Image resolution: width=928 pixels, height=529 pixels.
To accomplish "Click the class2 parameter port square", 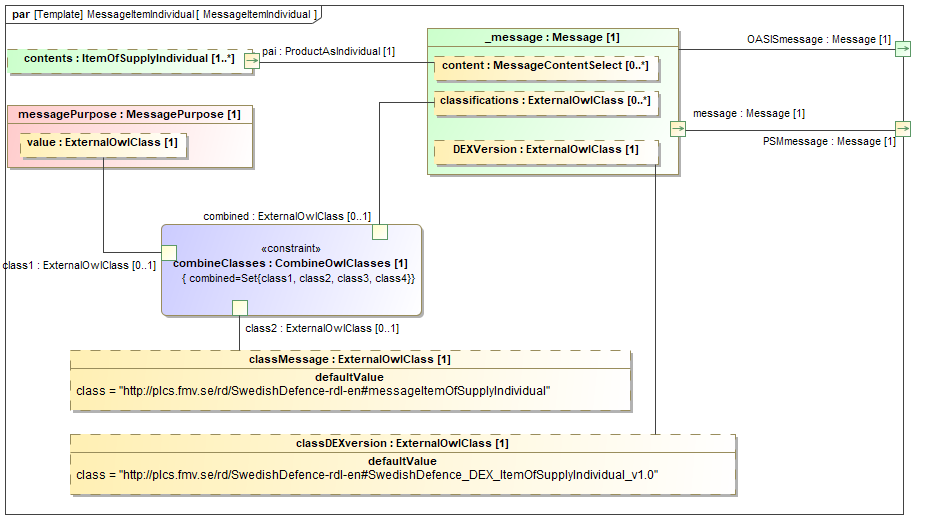I will [240, 307].
